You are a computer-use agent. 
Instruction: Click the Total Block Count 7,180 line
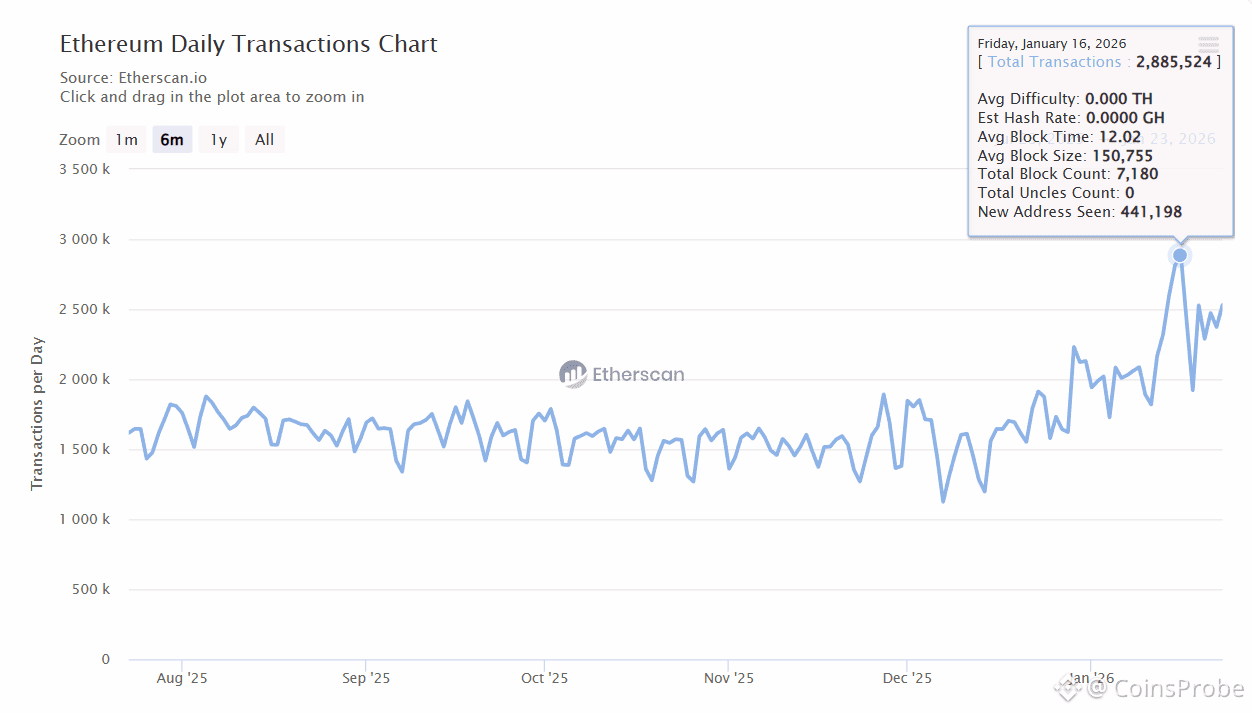point(1068,174)
